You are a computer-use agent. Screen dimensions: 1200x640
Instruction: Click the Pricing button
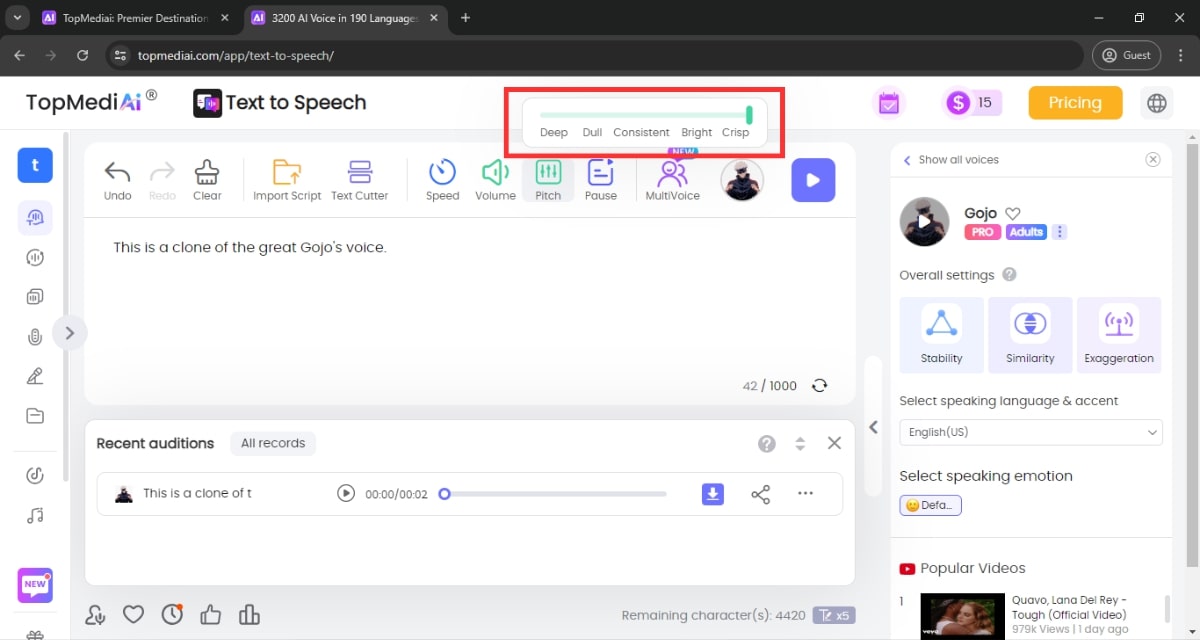1075,103
